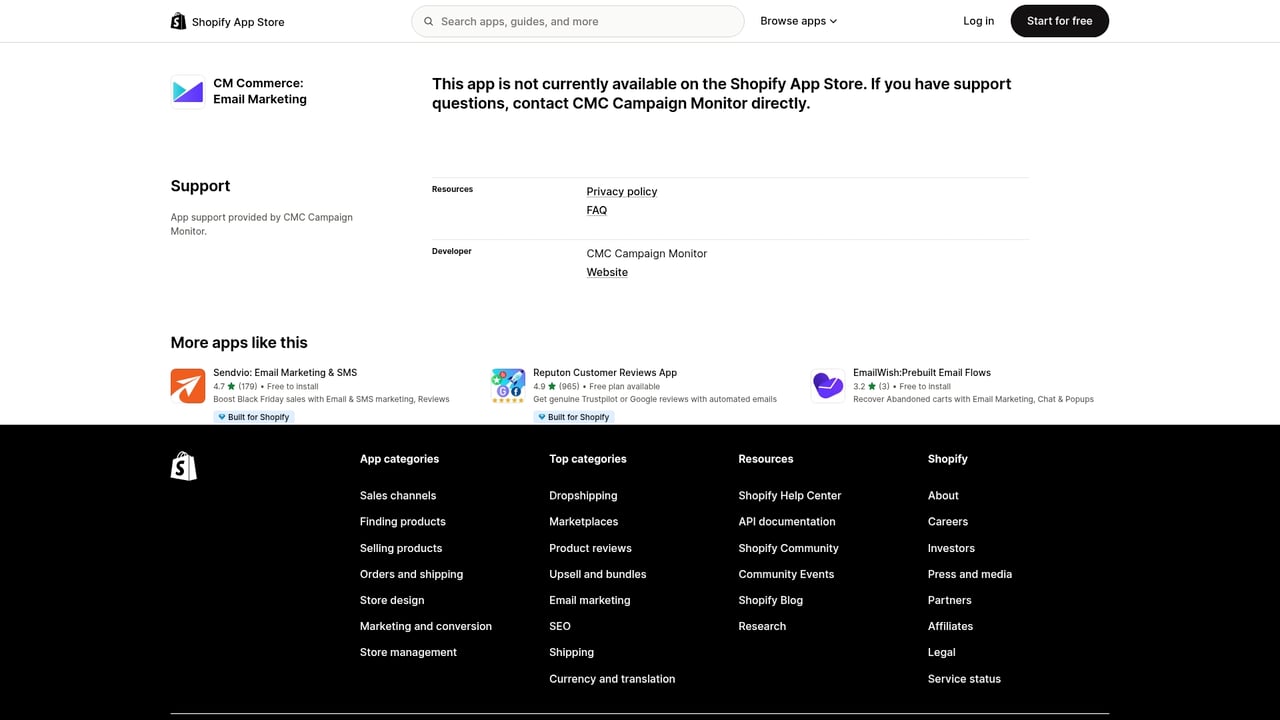Viewport: 1280px width, 720px height.
Task: Open the Shopify Help Center link
Action: coord(789,495)
